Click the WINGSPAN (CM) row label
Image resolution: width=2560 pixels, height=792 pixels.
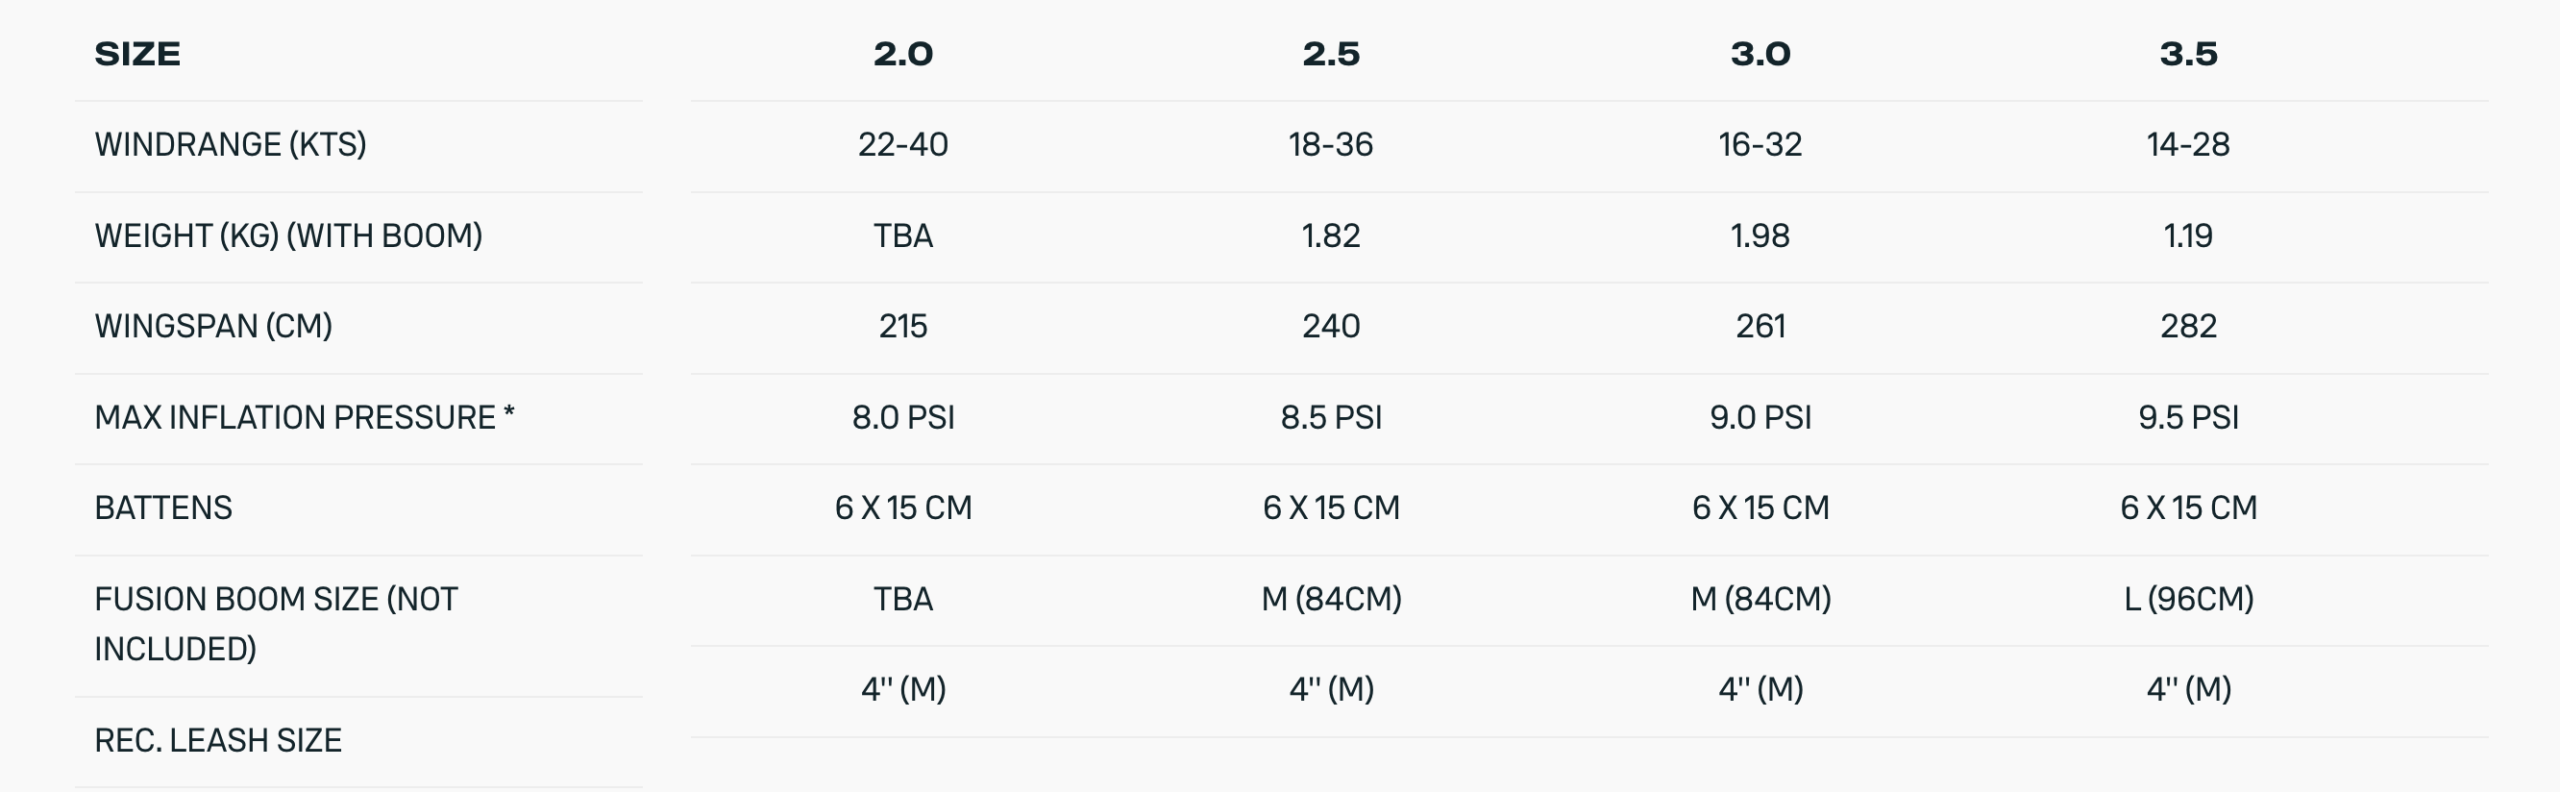pos(213,327)
